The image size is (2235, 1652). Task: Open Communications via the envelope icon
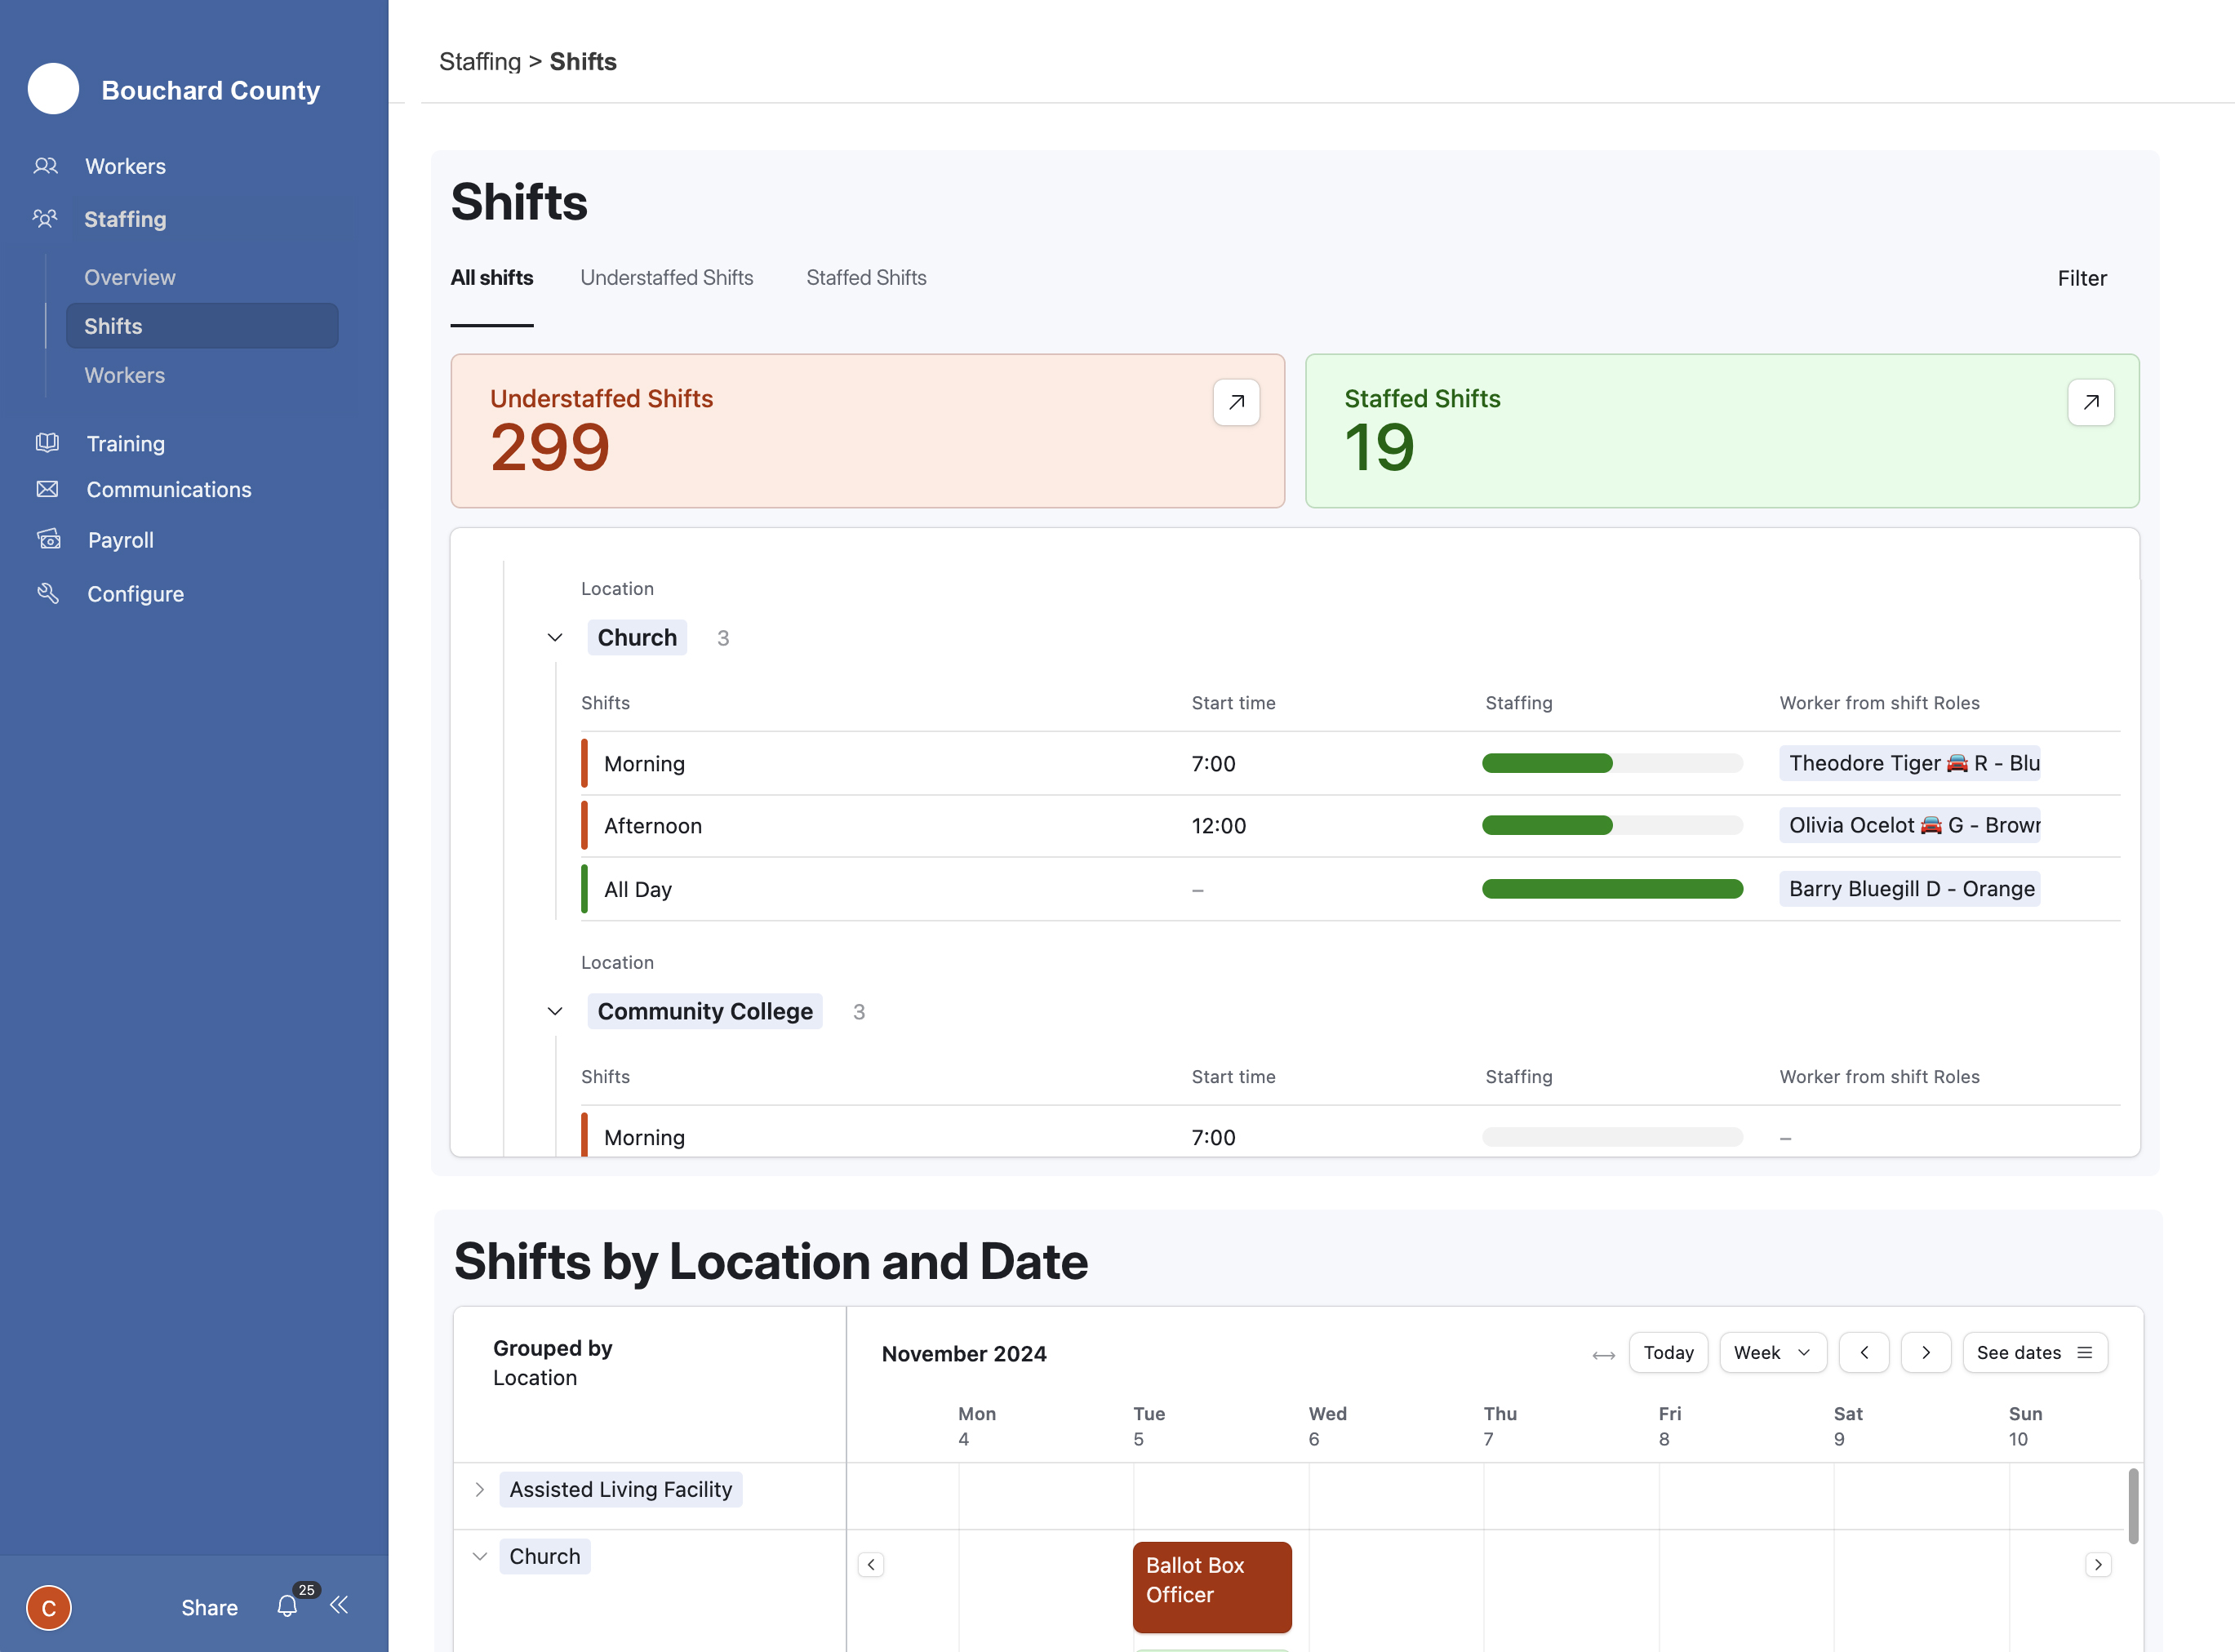pos(47,489)
